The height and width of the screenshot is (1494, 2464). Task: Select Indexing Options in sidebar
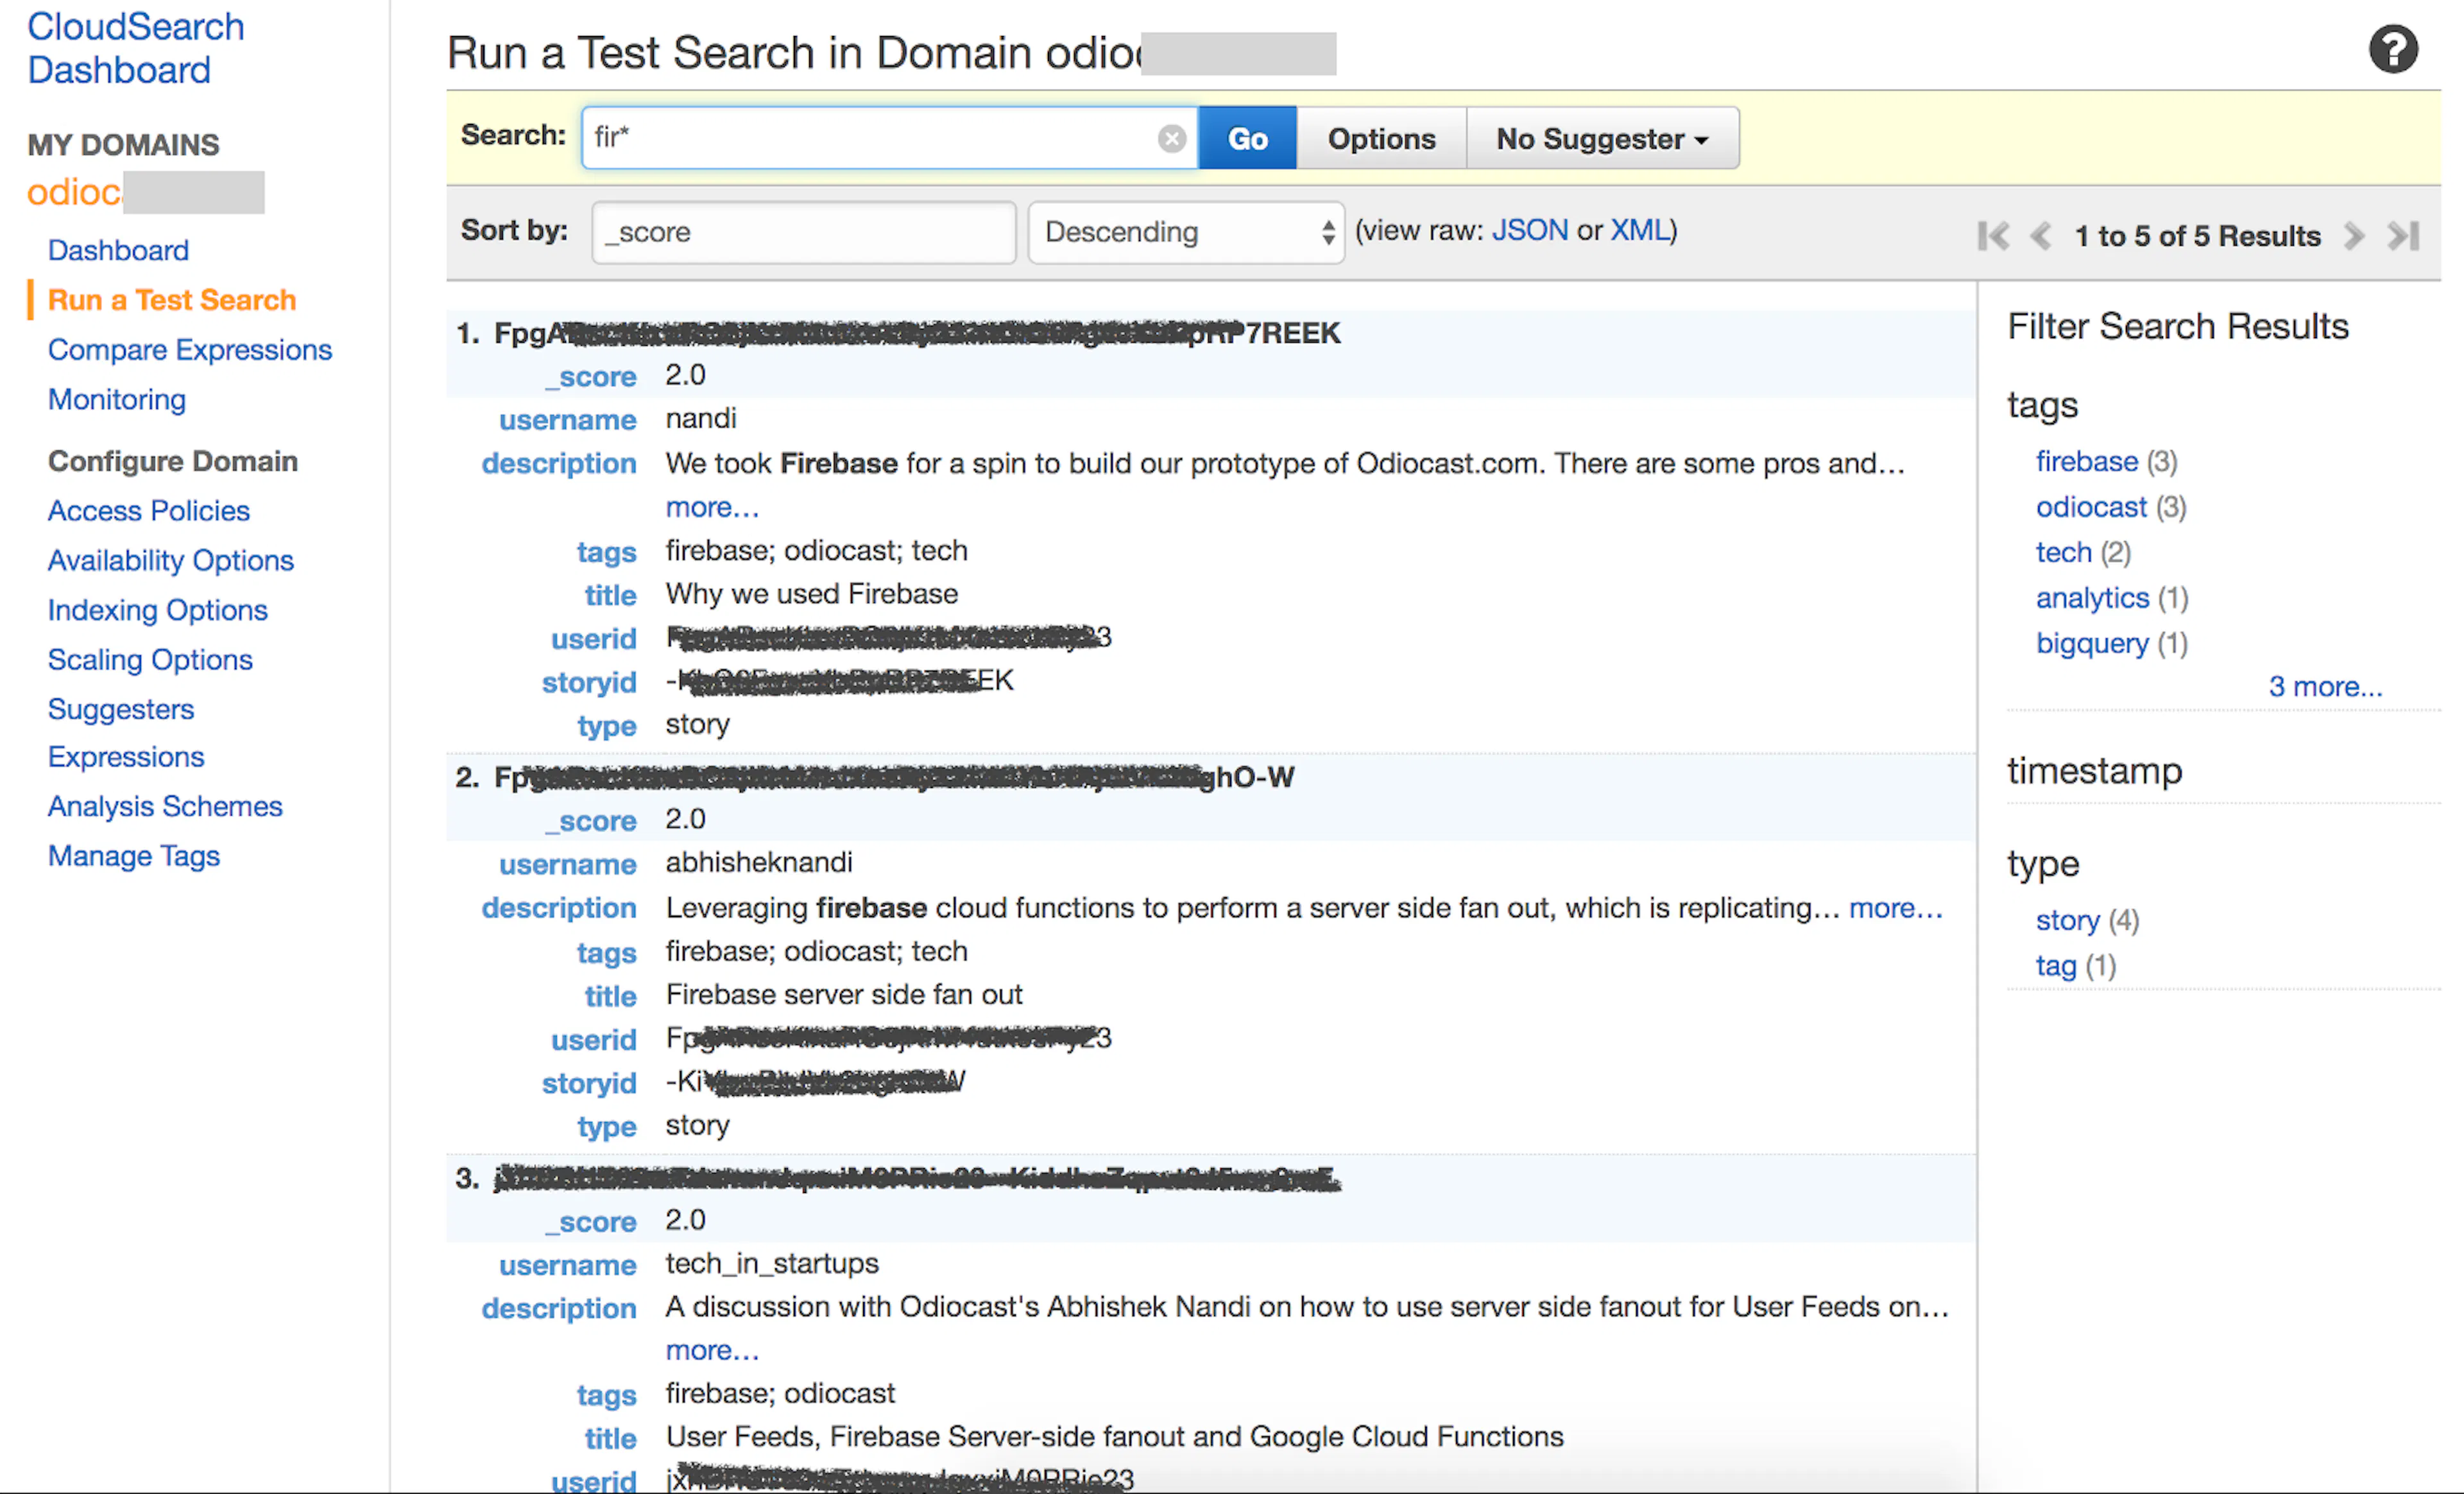tap(158, 609)
